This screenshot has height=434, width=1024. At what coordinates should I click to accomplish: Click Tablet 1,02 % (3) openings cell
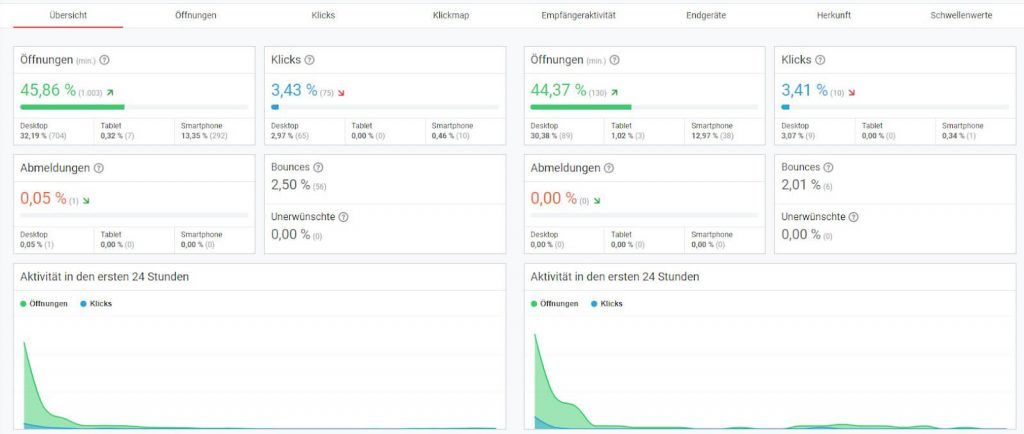pyautogui.click(x=645, y=131)
